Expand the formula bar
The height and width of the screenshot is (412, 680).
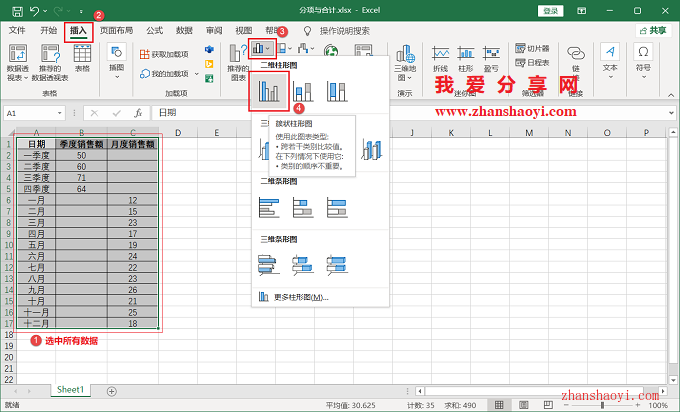pyautogui.click(x=671, y=113)
